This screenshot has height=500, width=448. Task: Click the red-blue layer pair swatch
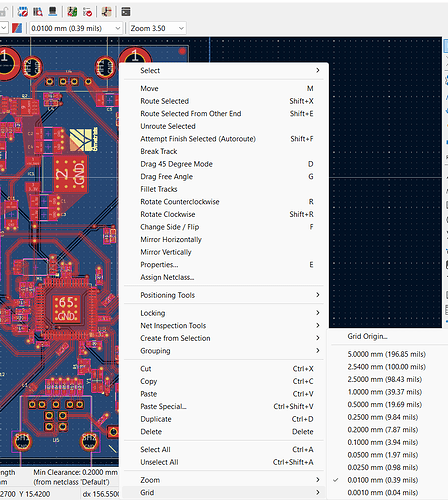(17, 28)
